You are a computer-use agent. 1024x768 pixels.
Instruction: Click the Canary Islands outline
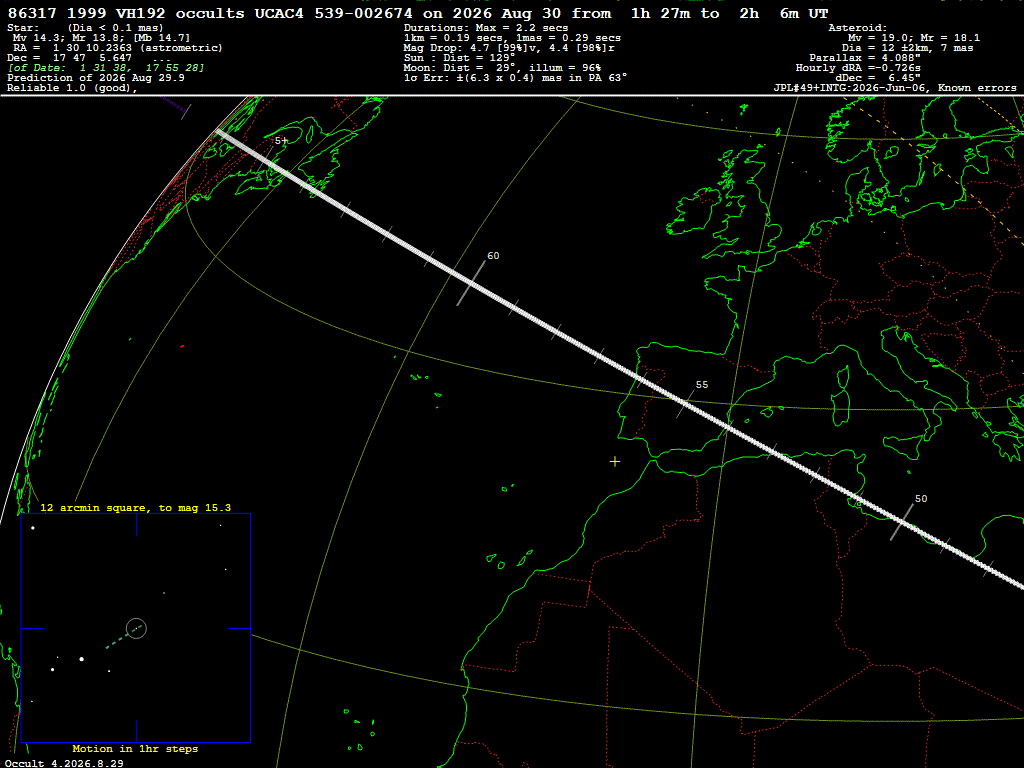pos(509,560)
